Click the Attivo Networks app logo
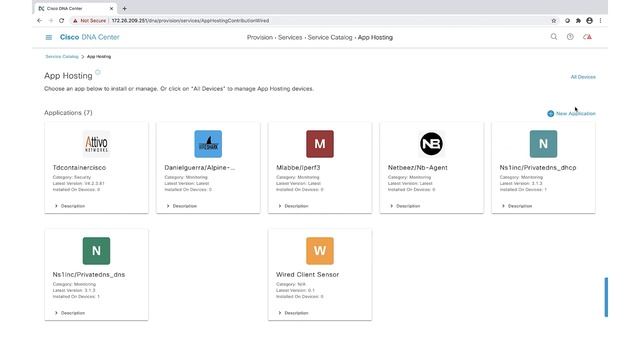This screenshot has width=640, height=360. (96, 144)
